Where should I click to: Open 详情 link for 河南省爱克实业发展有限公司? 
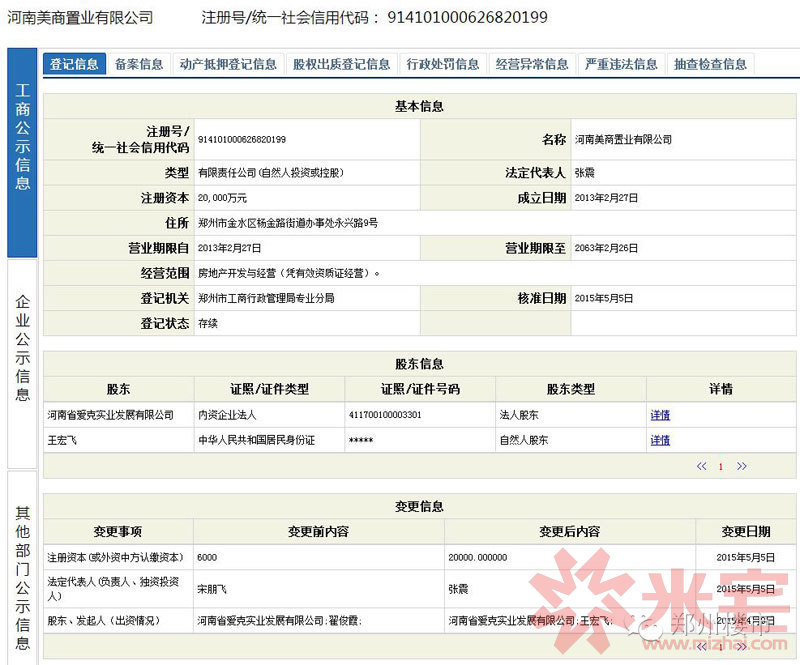coord(660,415)
